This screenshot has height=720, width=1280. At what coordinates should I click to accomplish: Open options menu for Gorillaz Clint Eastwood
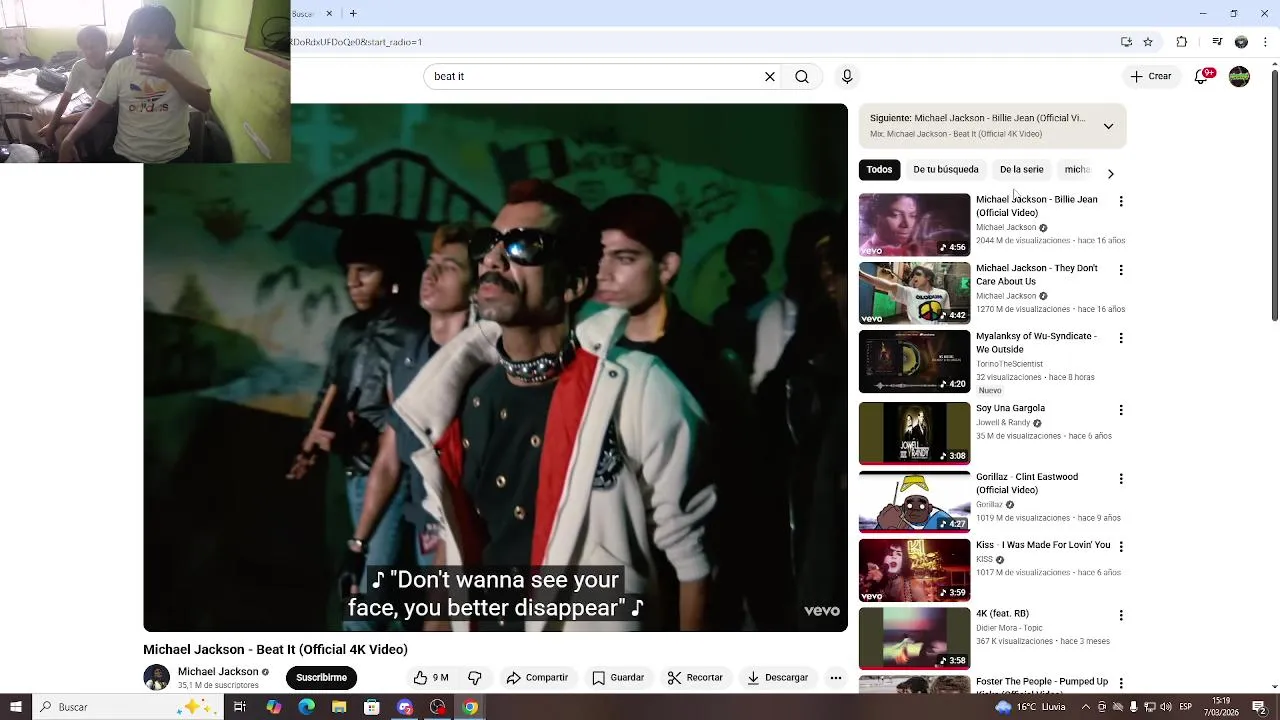coord(1121,479)
